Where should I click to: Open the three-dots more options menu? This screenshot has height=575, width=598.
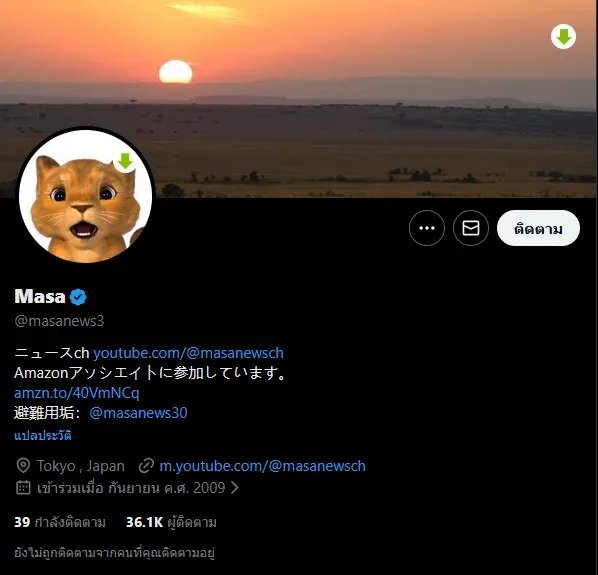pyautogui.click(x=427, y=228)
